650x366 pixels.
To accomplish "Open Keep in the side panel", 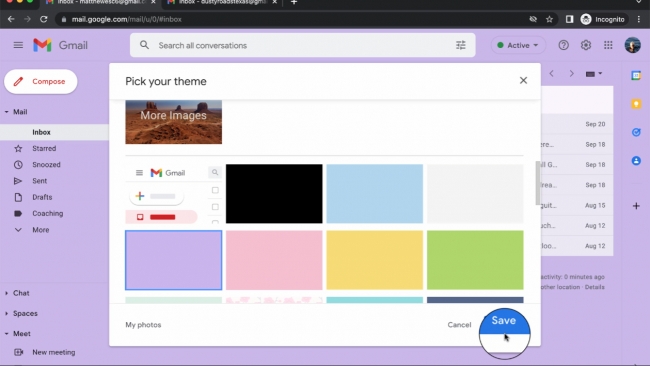I will pyautogui.click(x=636, y=104).
